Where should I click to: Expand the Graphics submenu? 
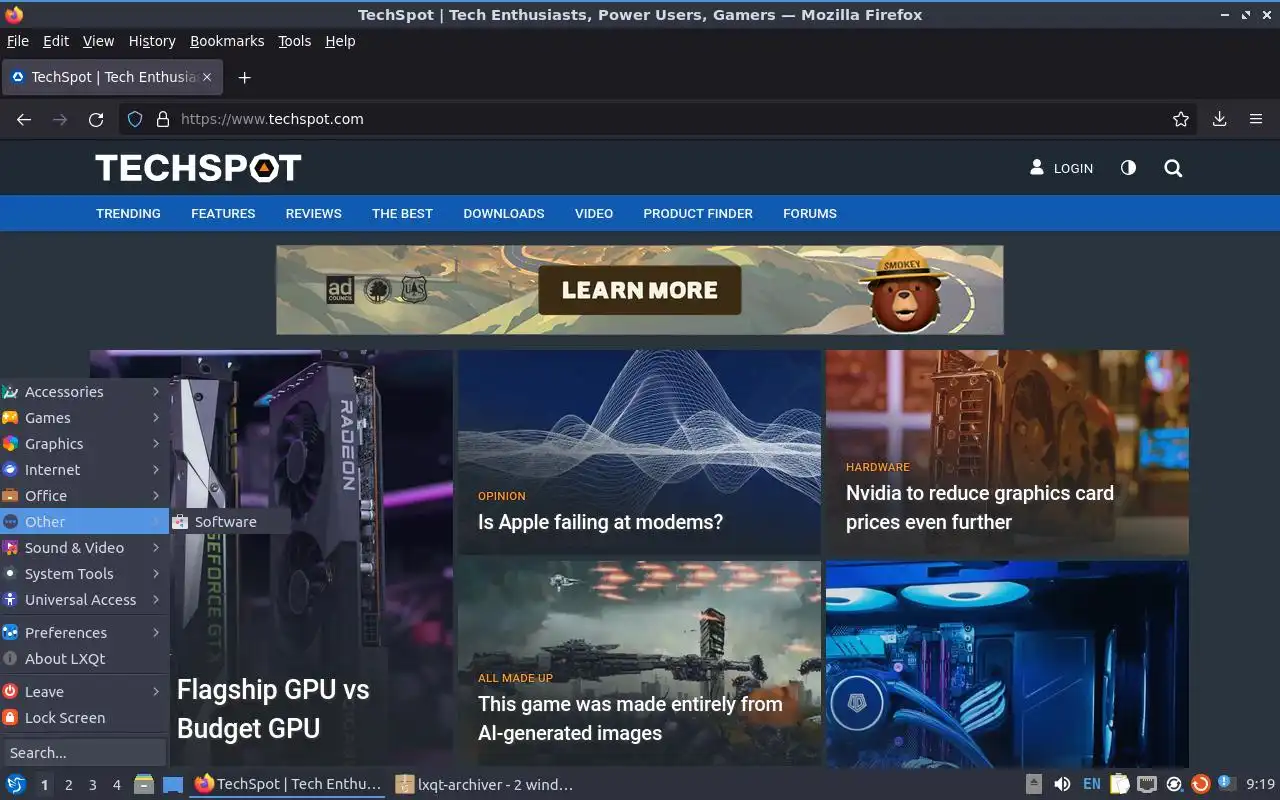(x=84, y=444)
